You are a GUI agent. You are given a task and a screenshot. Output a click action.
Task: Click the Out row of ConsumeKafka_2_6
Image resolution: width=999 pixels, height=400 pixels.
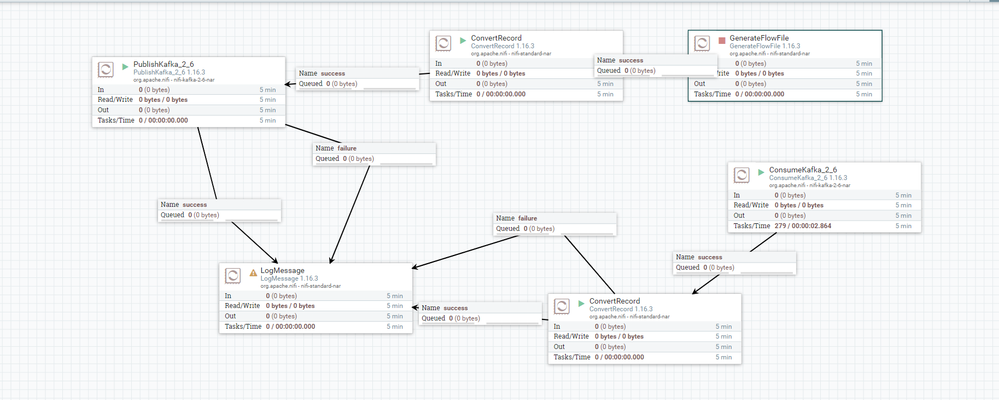824,215
